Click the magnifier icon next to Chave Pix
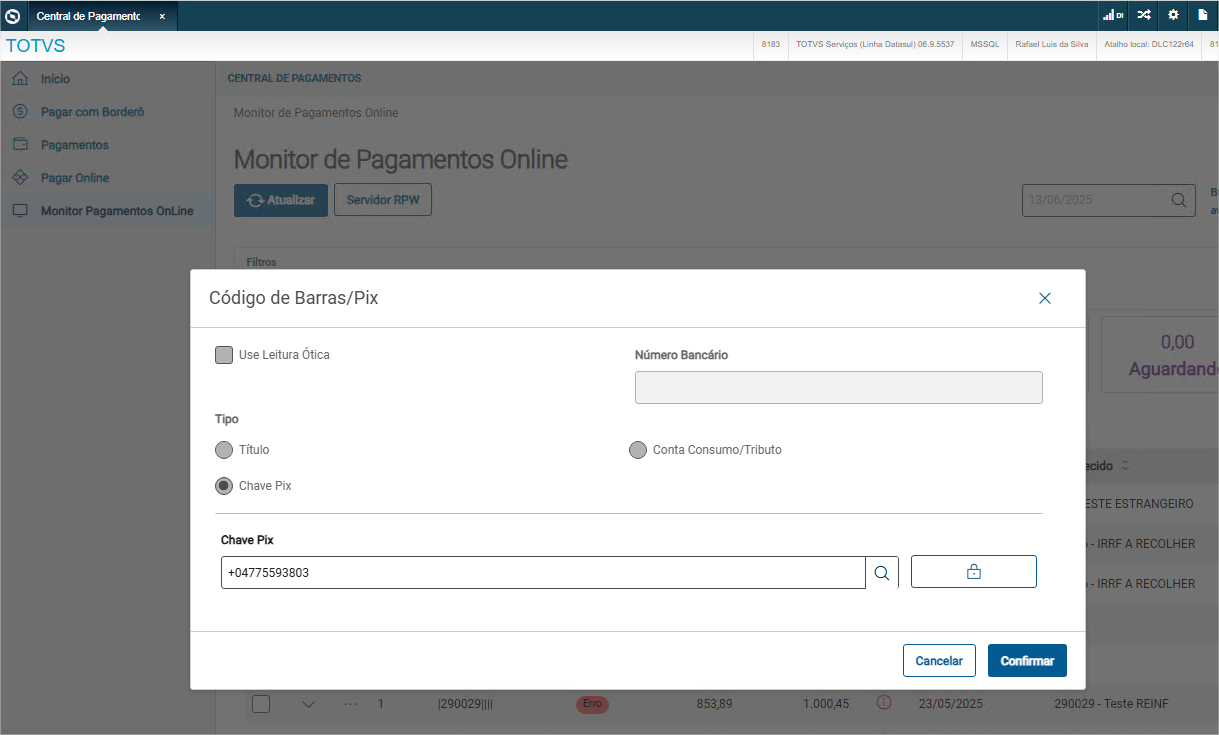The height and width of the screenshot is (735, 1219). 882,573
